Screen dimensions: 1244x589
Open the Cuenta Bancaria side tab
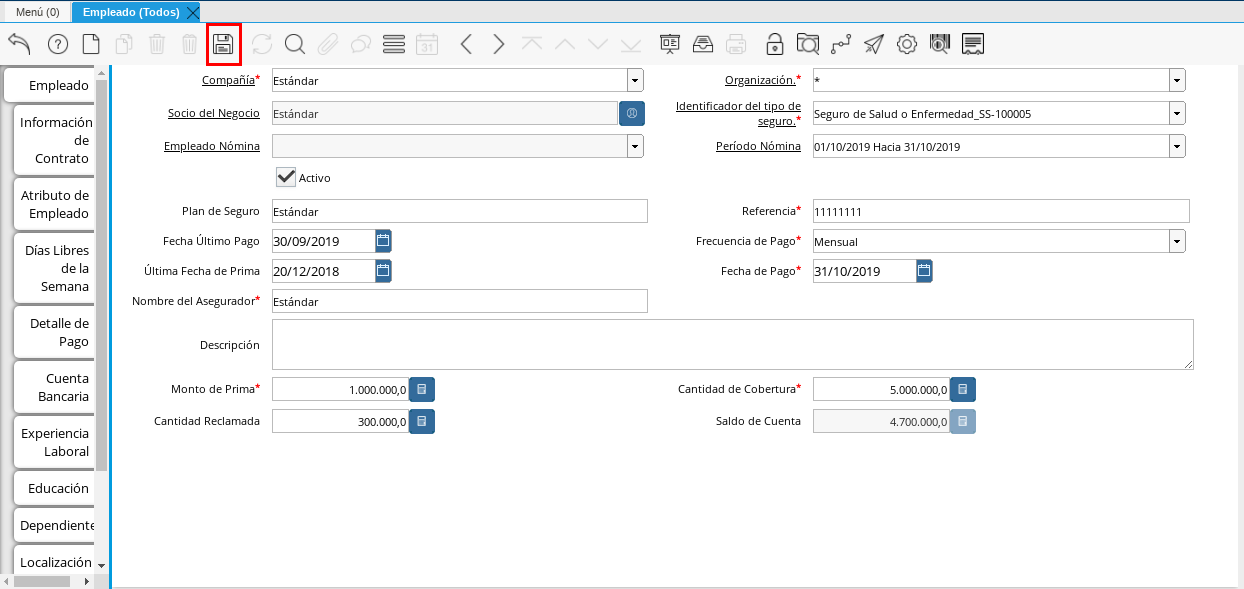pyautogui.click(x=56, y=387)
